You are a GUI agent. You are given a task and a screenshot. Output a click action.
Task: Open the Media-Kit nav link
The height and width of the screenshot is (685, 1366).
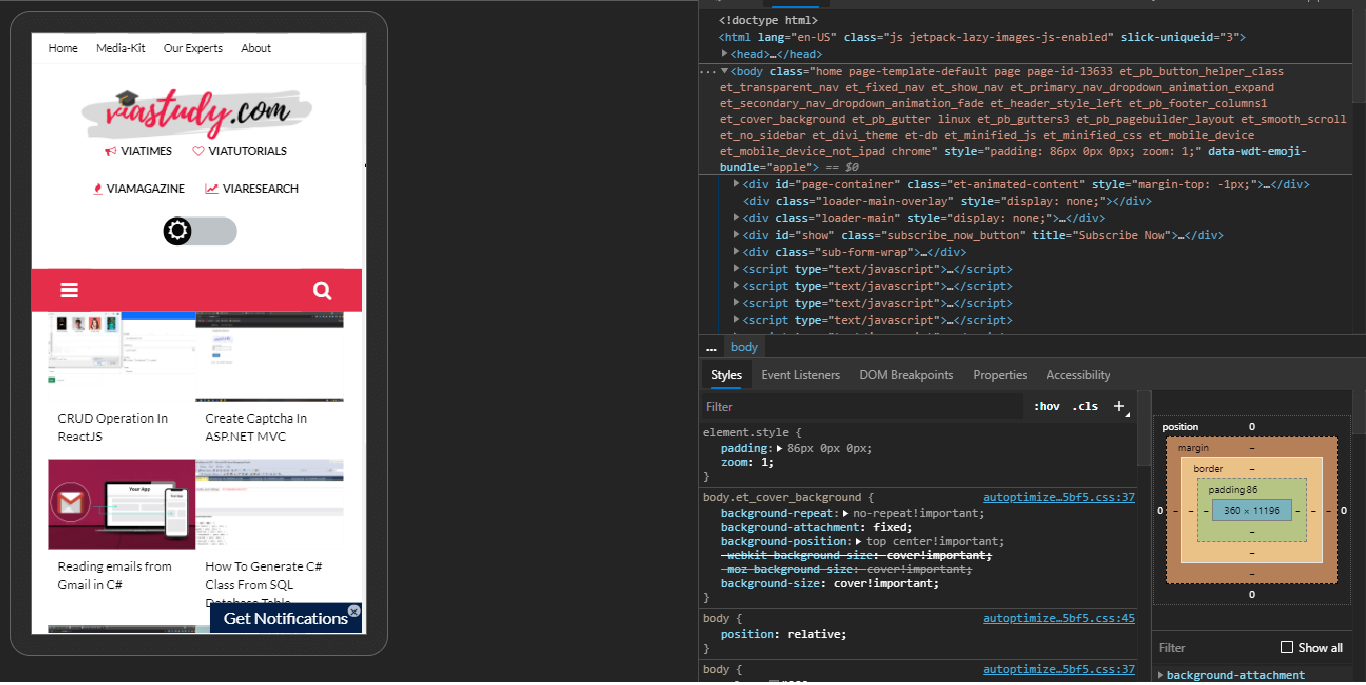point(121,48)
